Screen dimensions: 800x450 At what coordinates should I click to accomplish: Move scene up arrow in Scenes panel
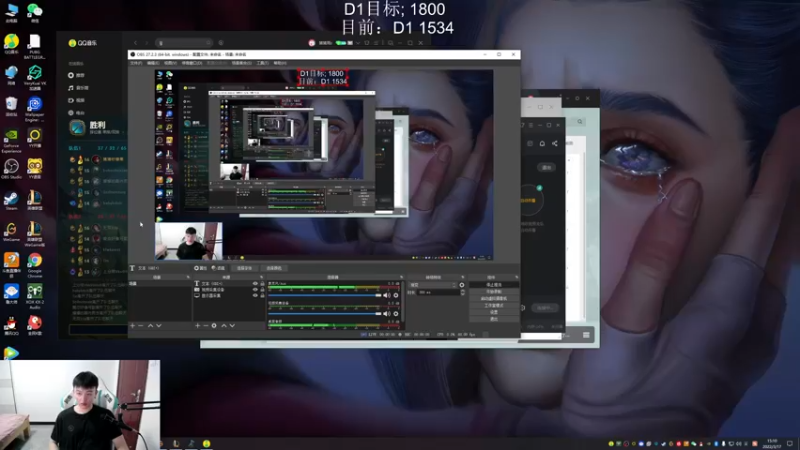coord(150,326)
